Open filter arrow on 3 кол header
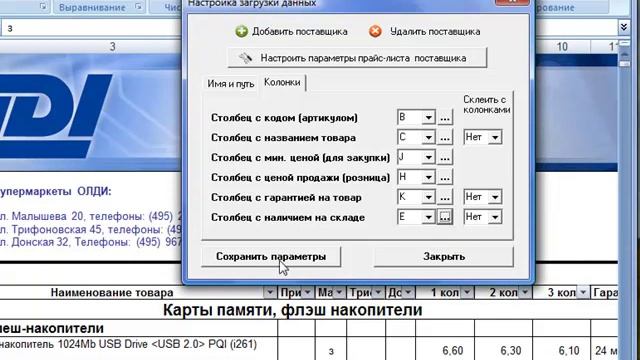640x360 pixels. point(583,292)
